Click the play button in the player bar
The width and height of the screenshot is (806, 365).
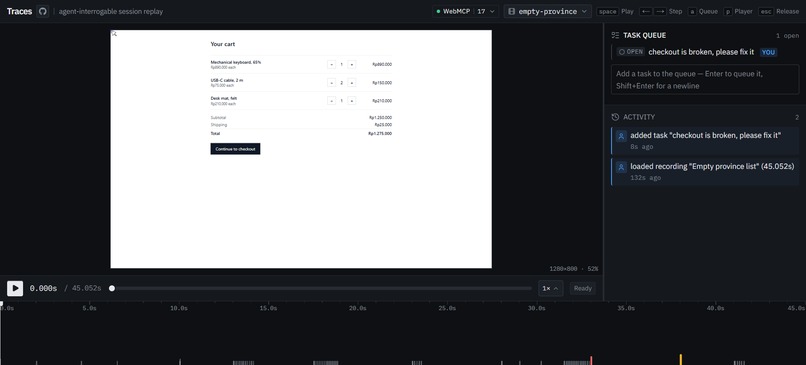pyautogui.click(x=15, y=288)
